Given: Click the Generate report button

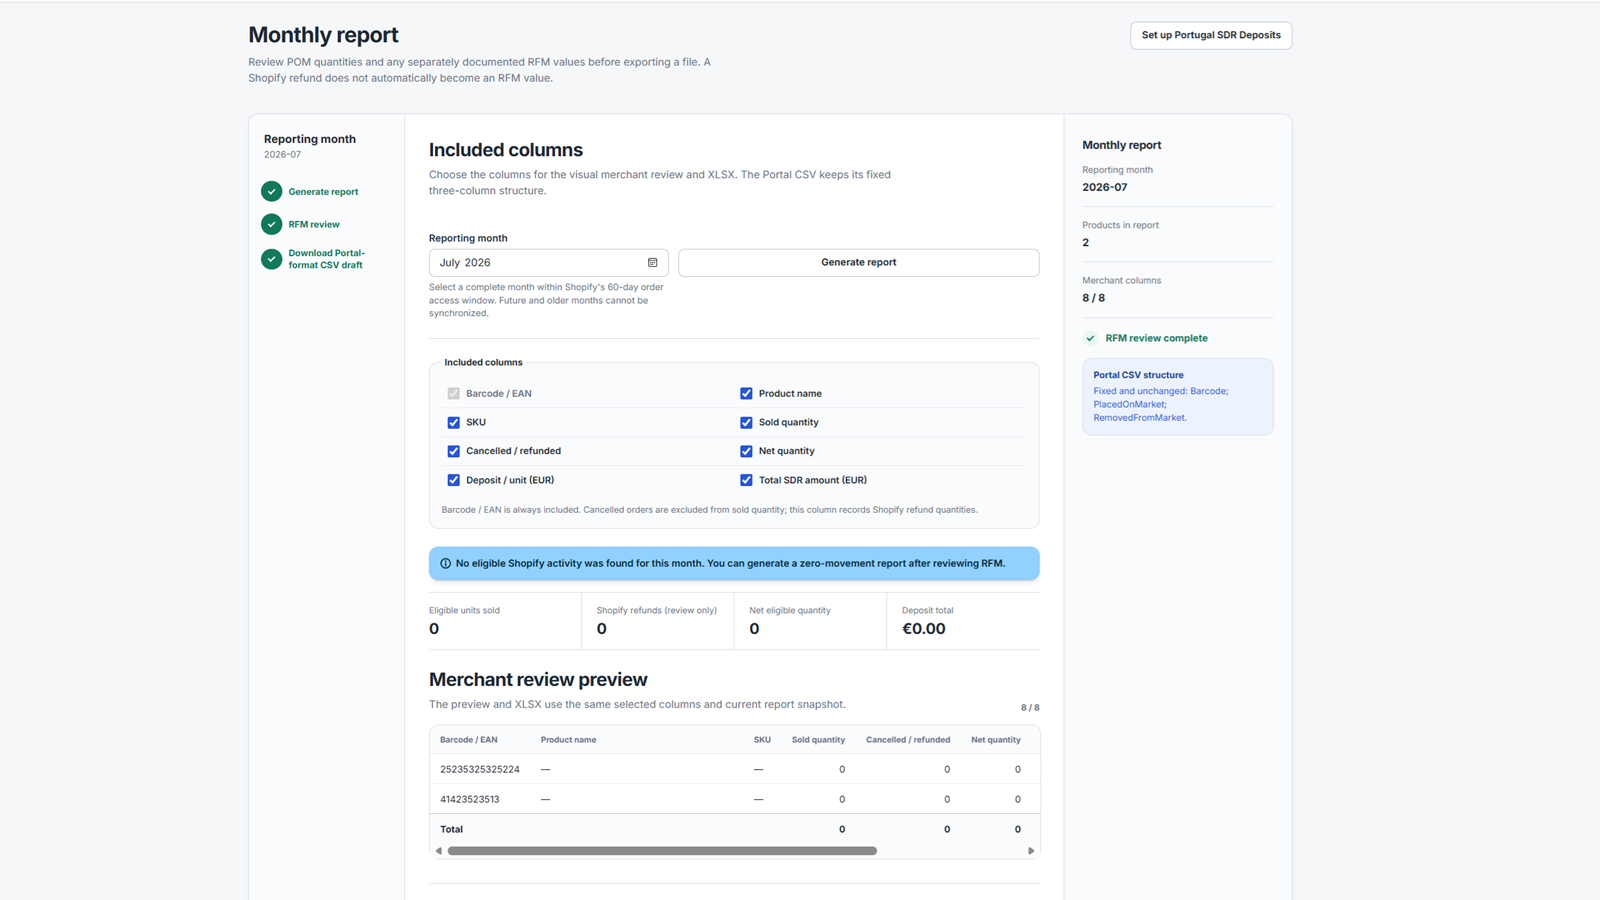Looking at the screenshot, I should point(858,263).
